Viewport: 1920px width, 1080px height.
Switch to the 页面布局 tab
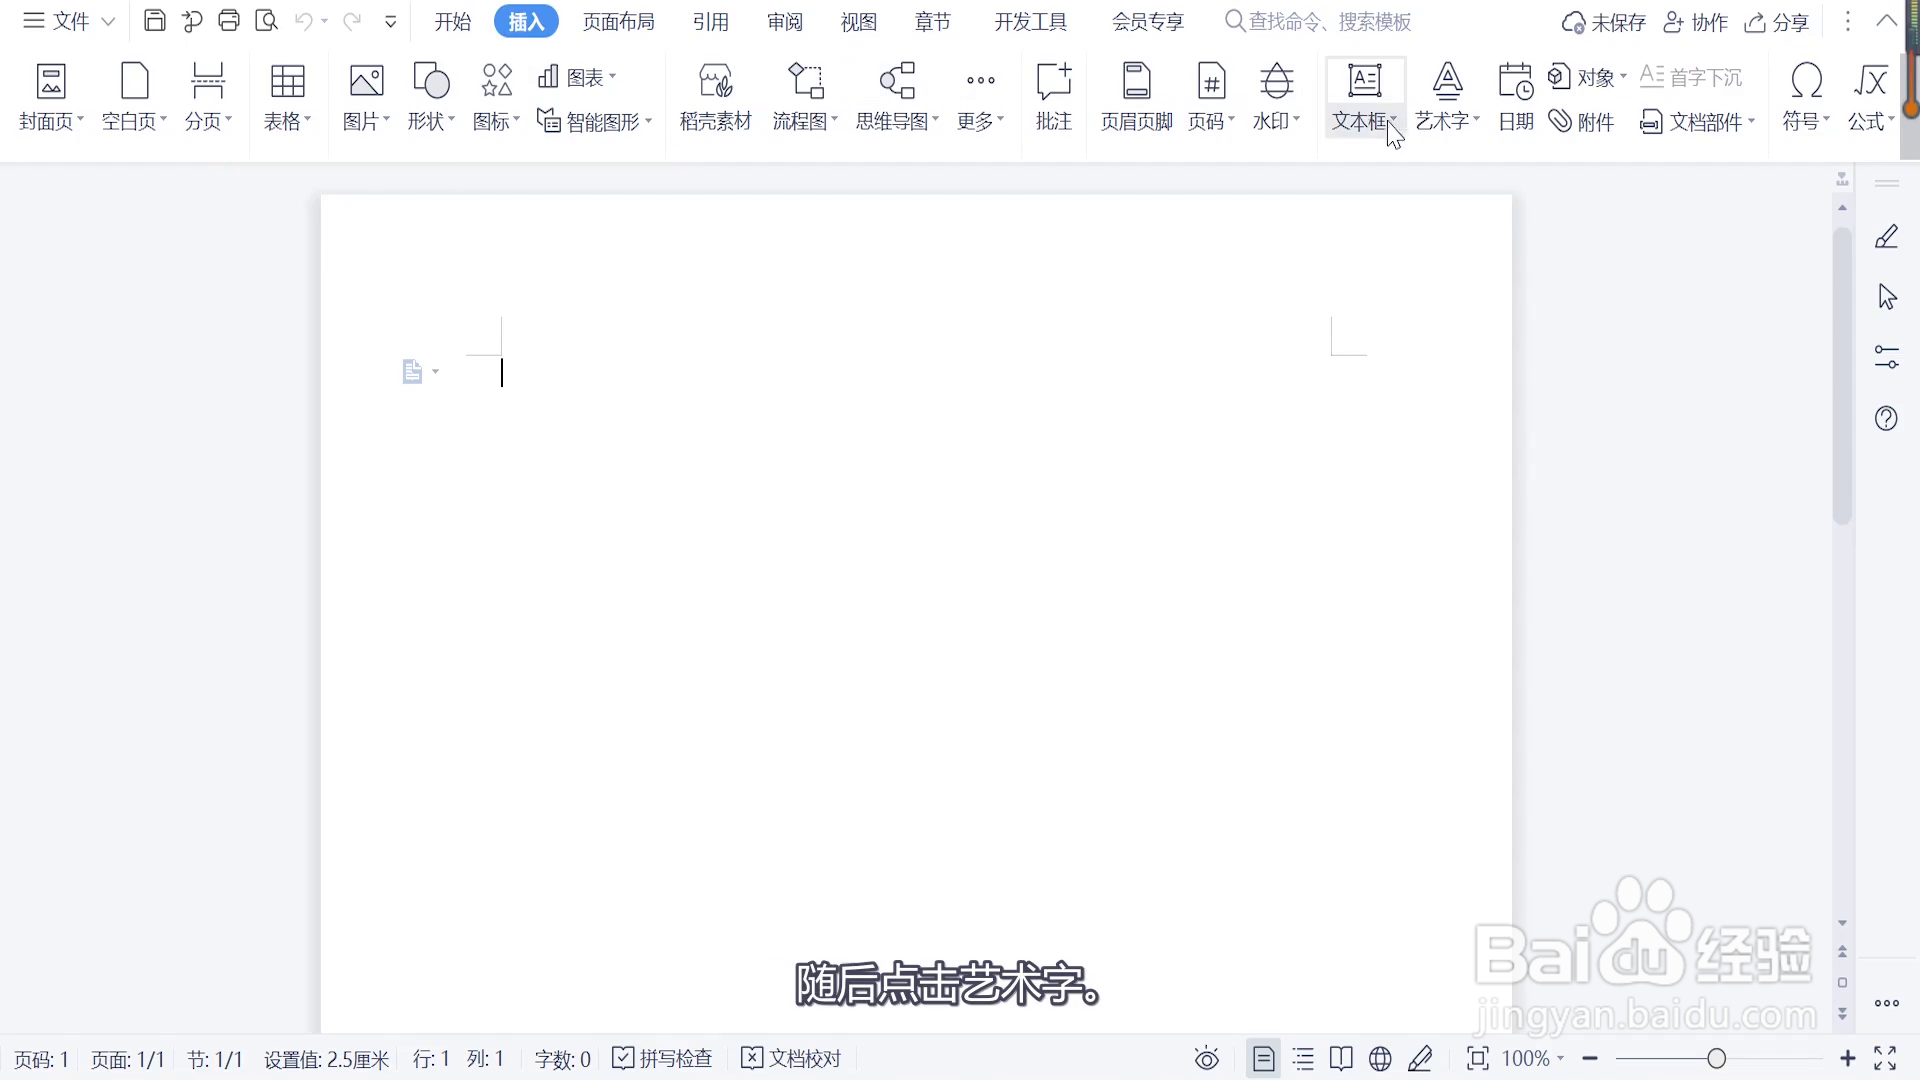(x=619, y=21)
